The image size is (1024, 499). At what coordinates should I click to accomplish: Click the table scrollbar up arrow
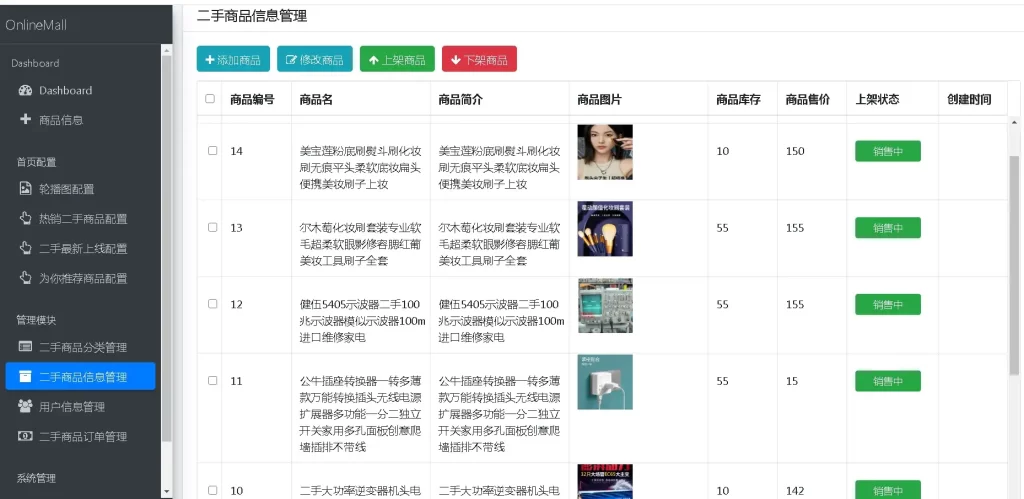point(1014,122)
